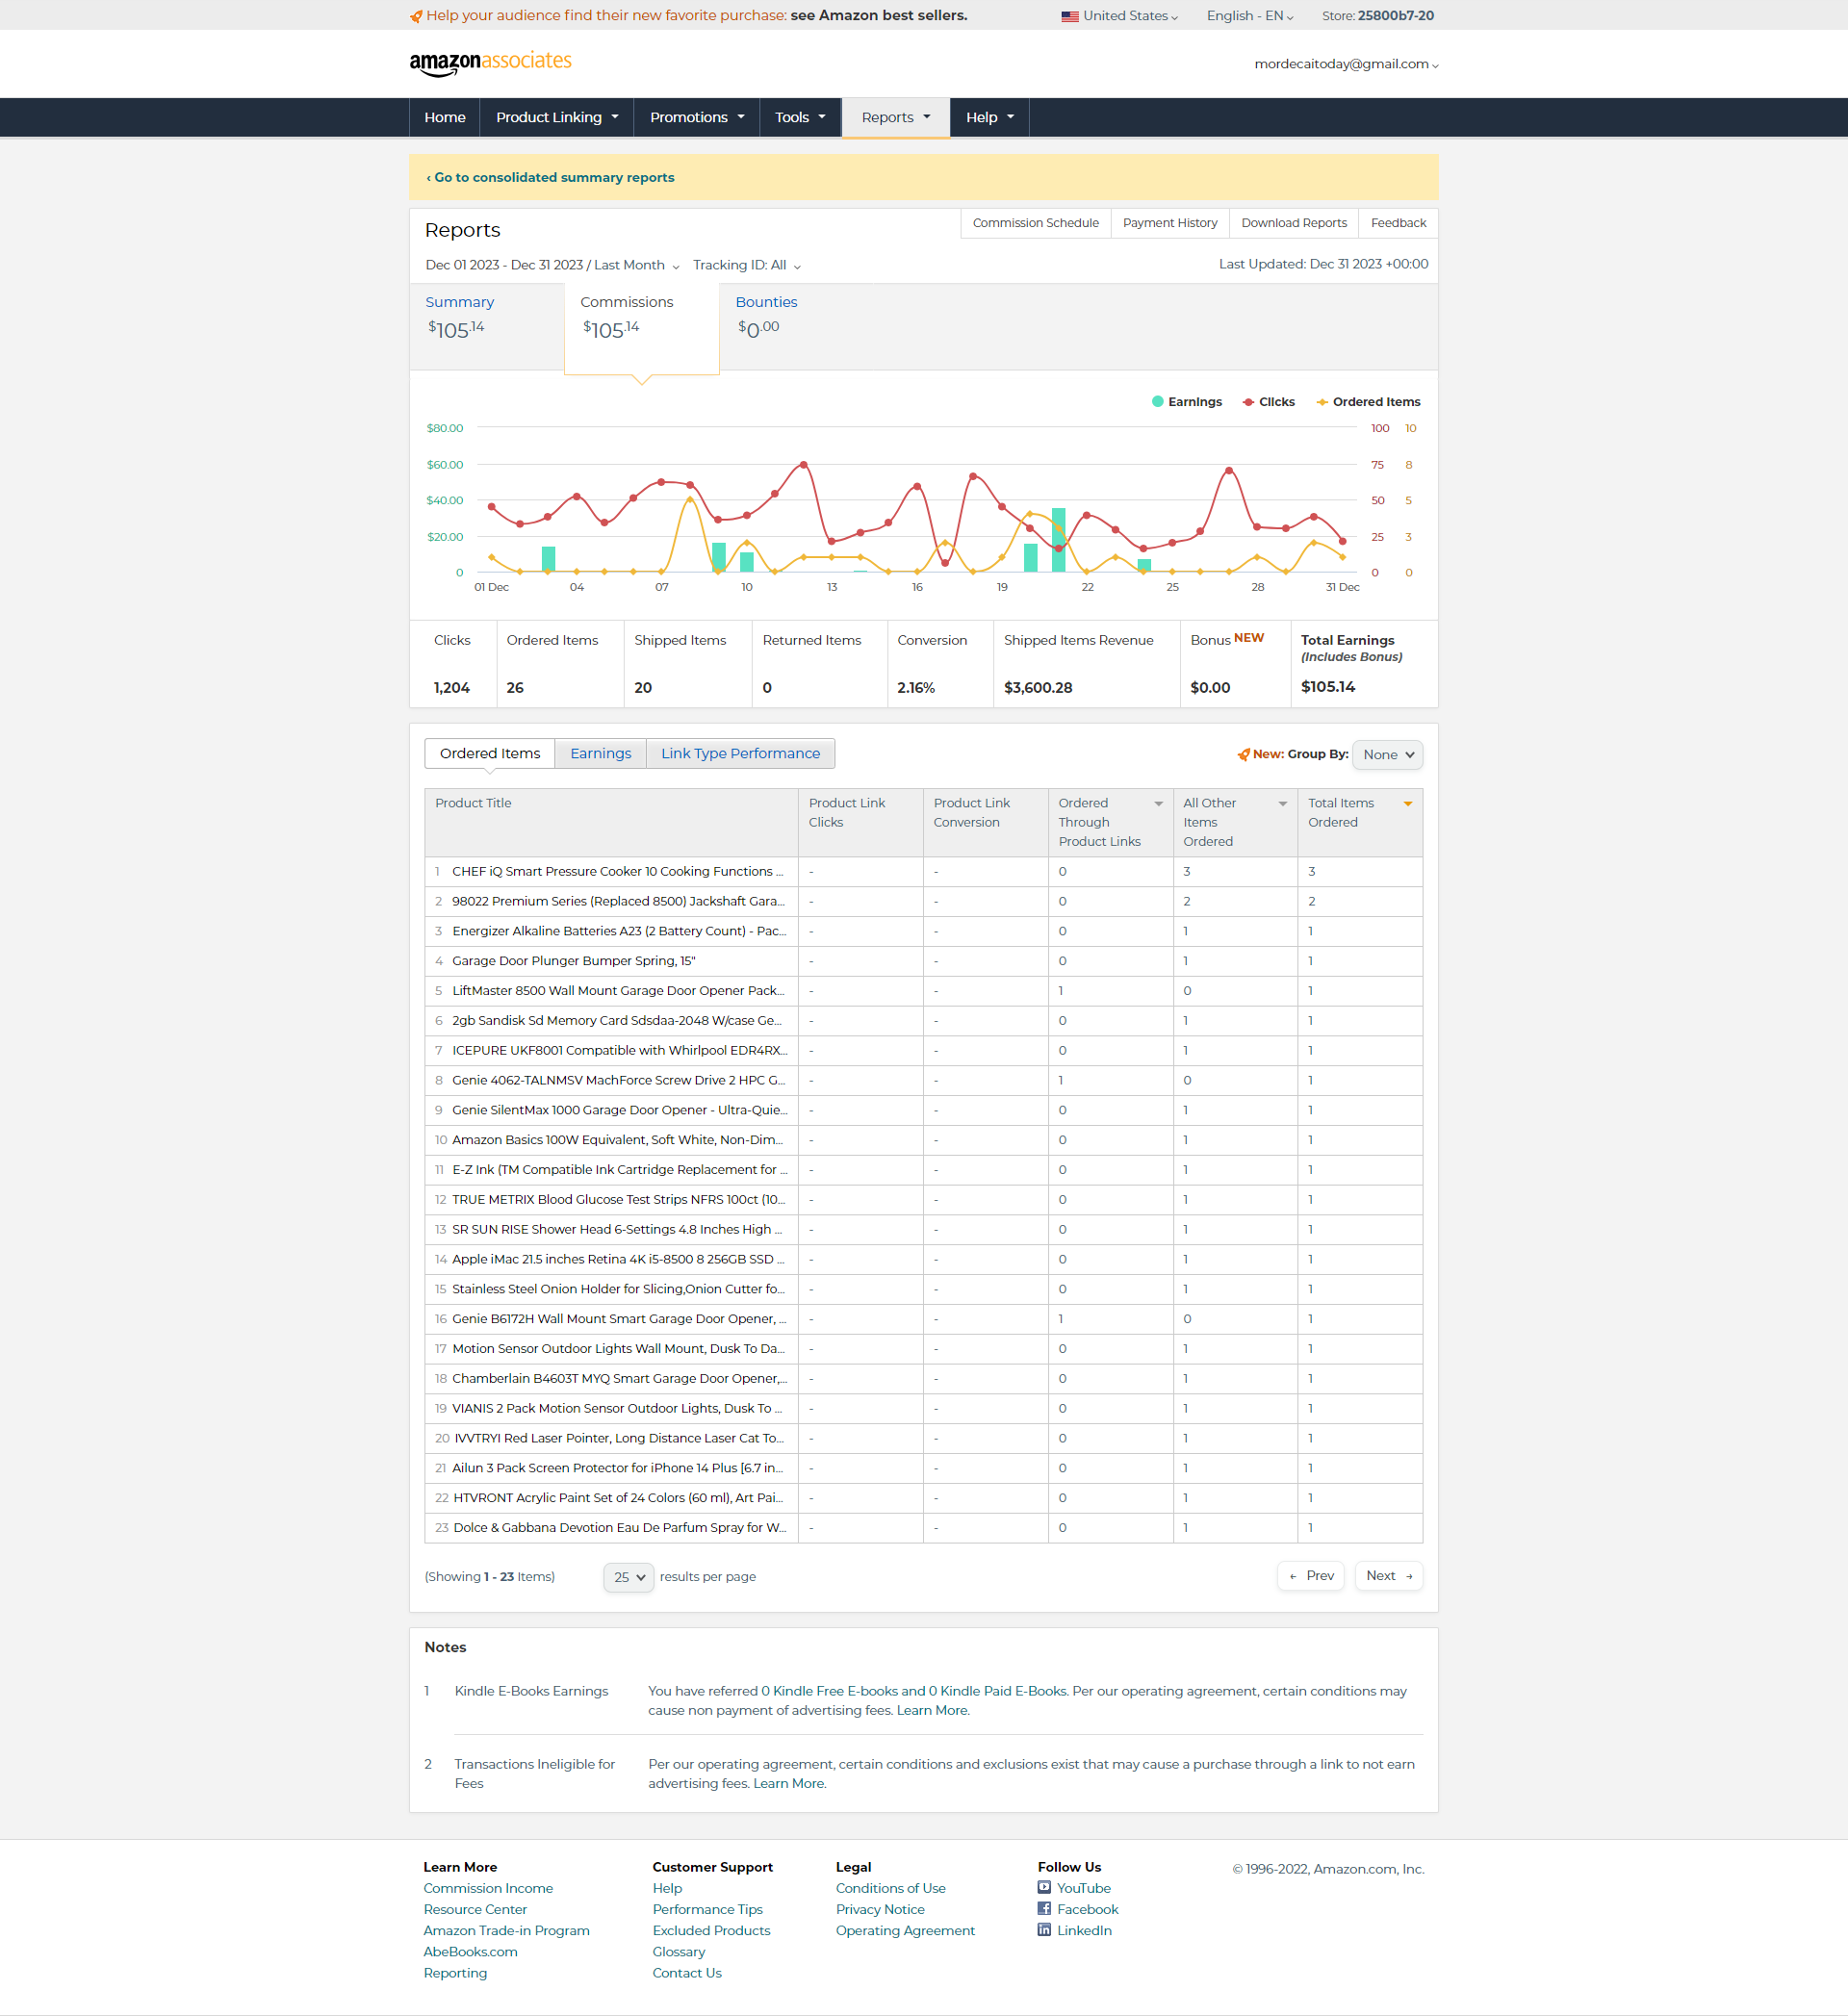Click the Feedback button

tap(1397, 223)
